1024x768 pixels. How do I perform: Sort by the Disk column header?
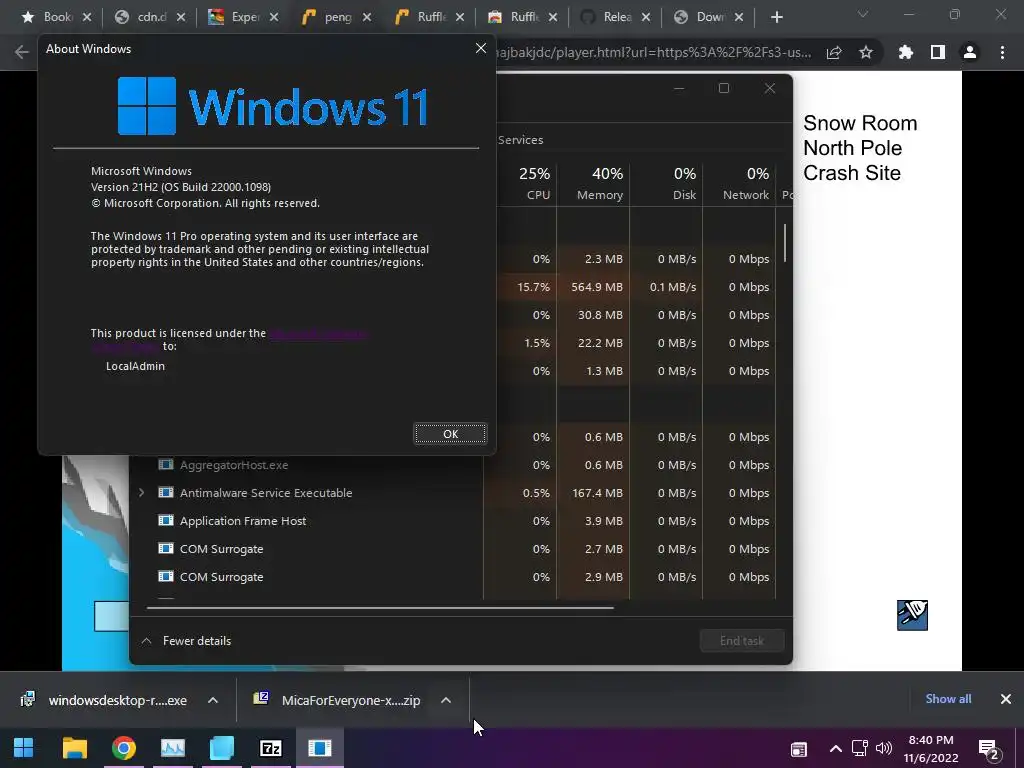(x=666, y=183)
